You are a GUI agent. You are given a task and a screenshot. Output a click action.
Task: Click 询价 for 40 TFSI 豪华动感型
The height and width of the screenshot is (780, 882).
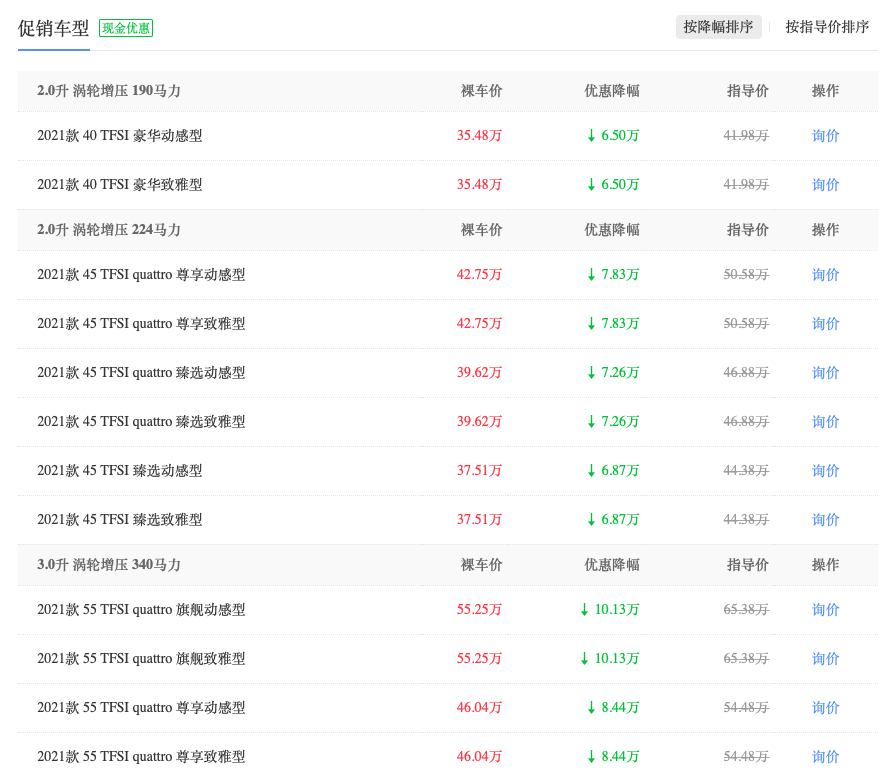pyautogui.click(x=825, y=136)
